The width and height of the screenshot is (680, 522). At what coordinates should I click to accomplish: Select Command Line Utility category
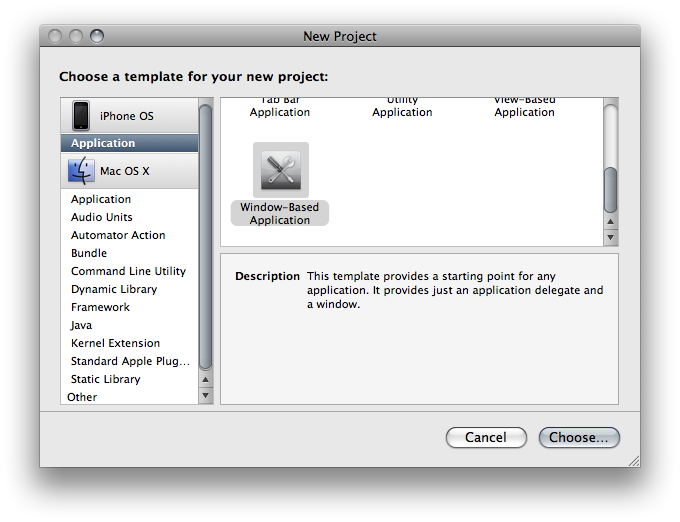coord(129,271)
